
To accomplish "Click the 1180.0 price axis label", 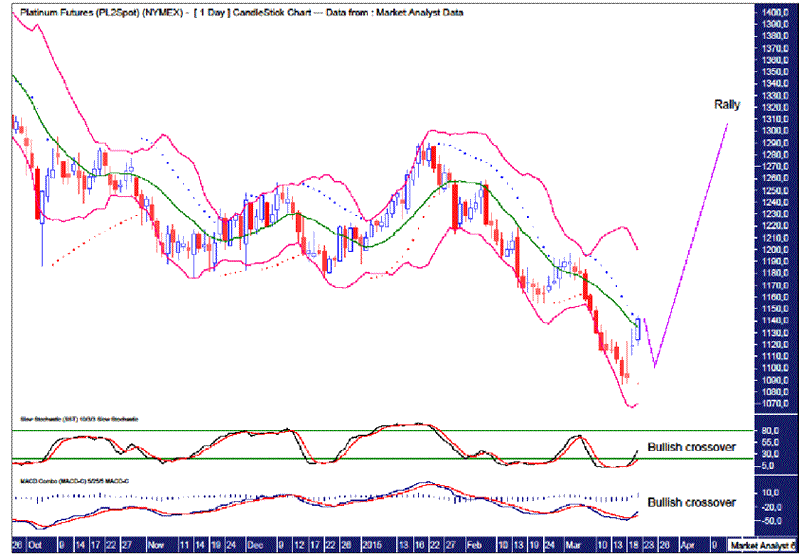I will (x=776, y=274).
